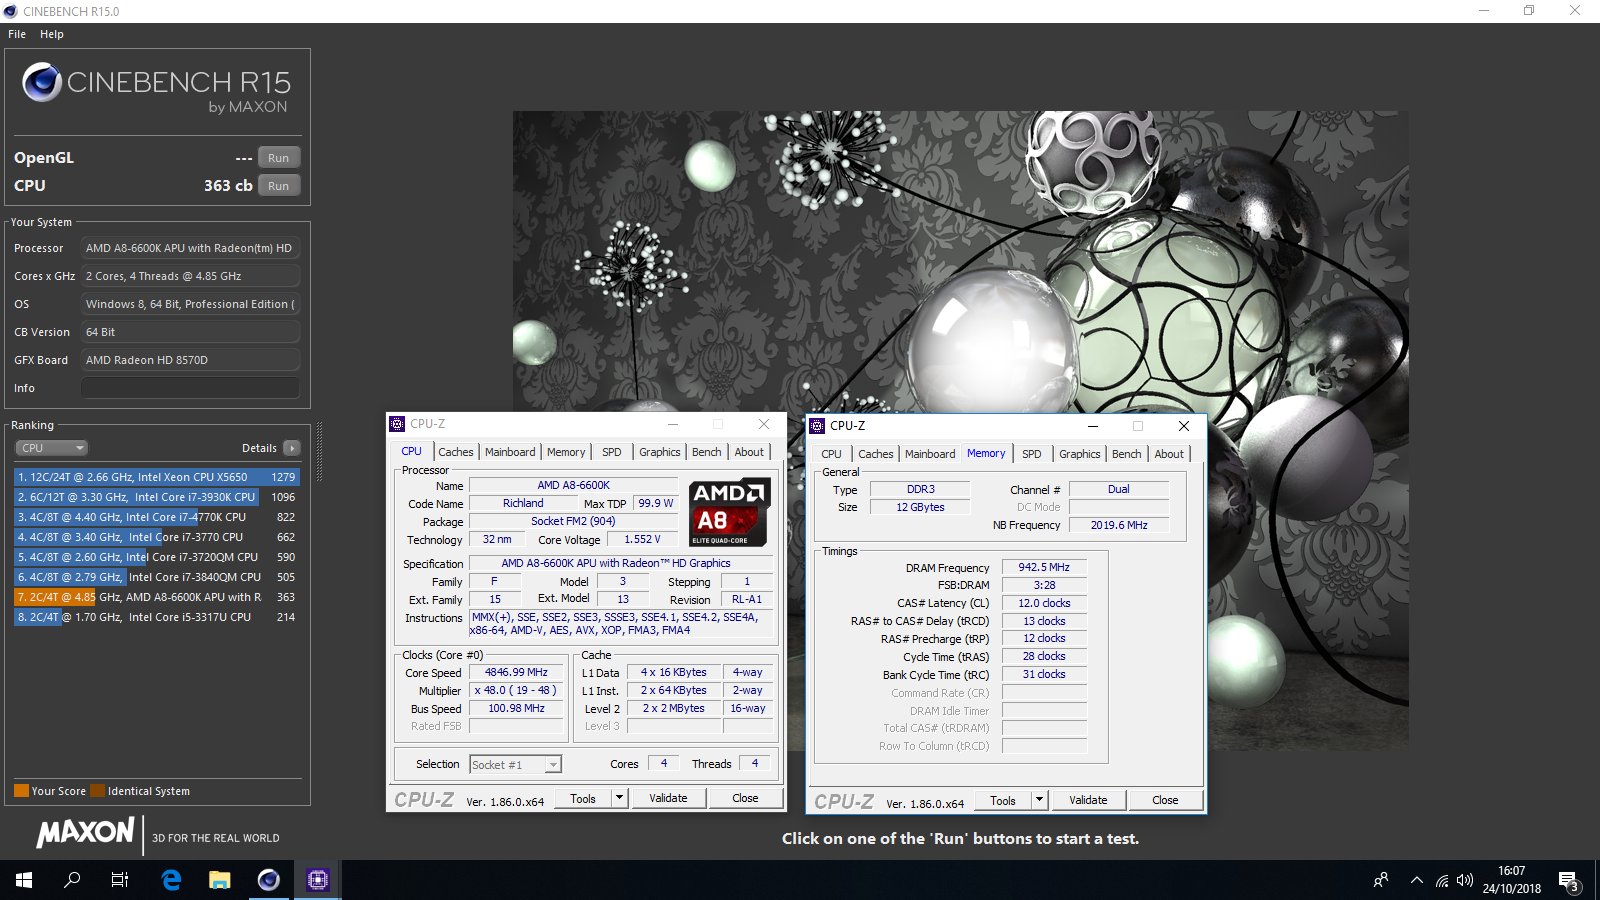The image size is (1600, 900).
Task: Open File Explorer from taskbar
Action: coord(220,880)
